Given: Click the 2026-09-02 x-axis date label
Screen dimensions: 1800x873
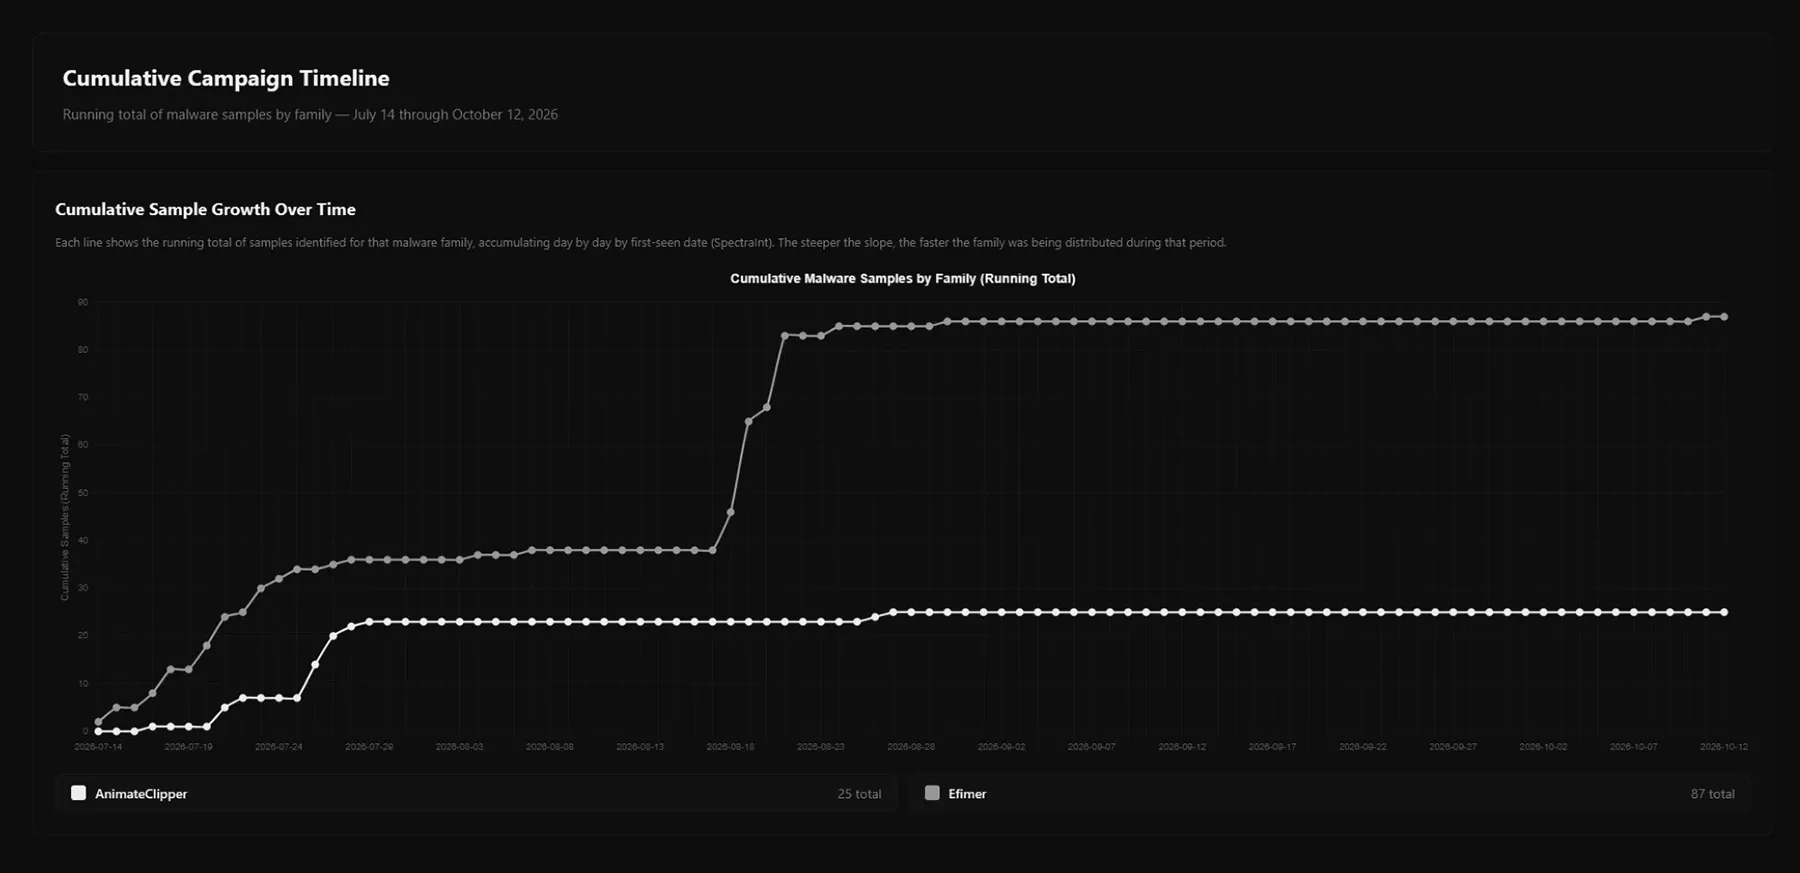Looking at the screenshot, I should (1001, 747).
